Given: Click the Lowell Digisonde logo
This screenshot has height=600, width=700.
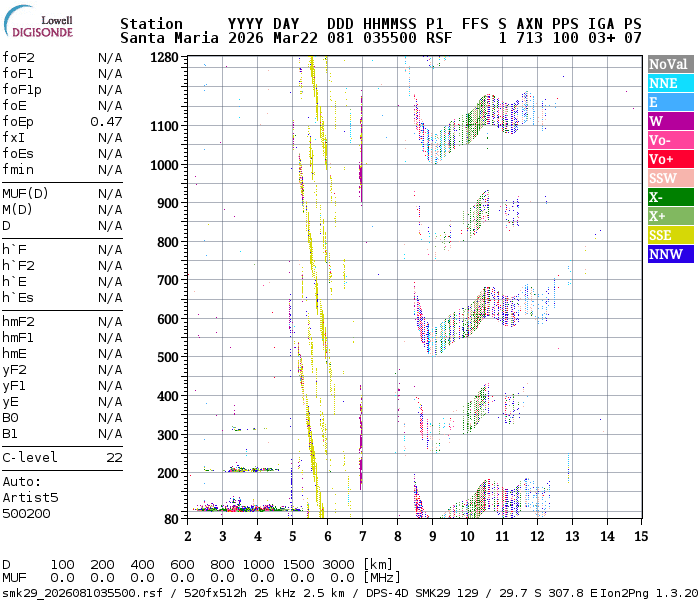Looking at the screenshot, I should pyautogui.click(x=38, y=22).
